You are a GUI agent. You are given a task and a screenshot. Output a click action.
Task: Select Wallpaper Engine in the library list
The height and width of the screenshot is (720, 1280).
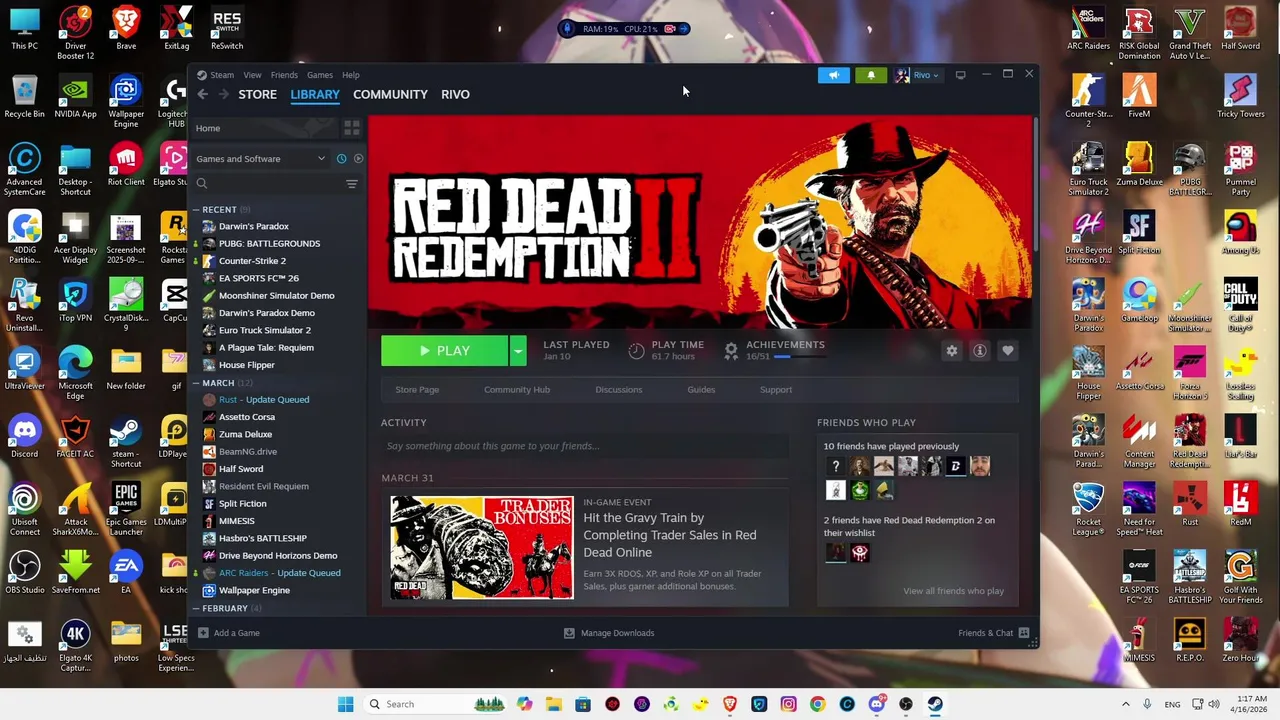[254, 590]
